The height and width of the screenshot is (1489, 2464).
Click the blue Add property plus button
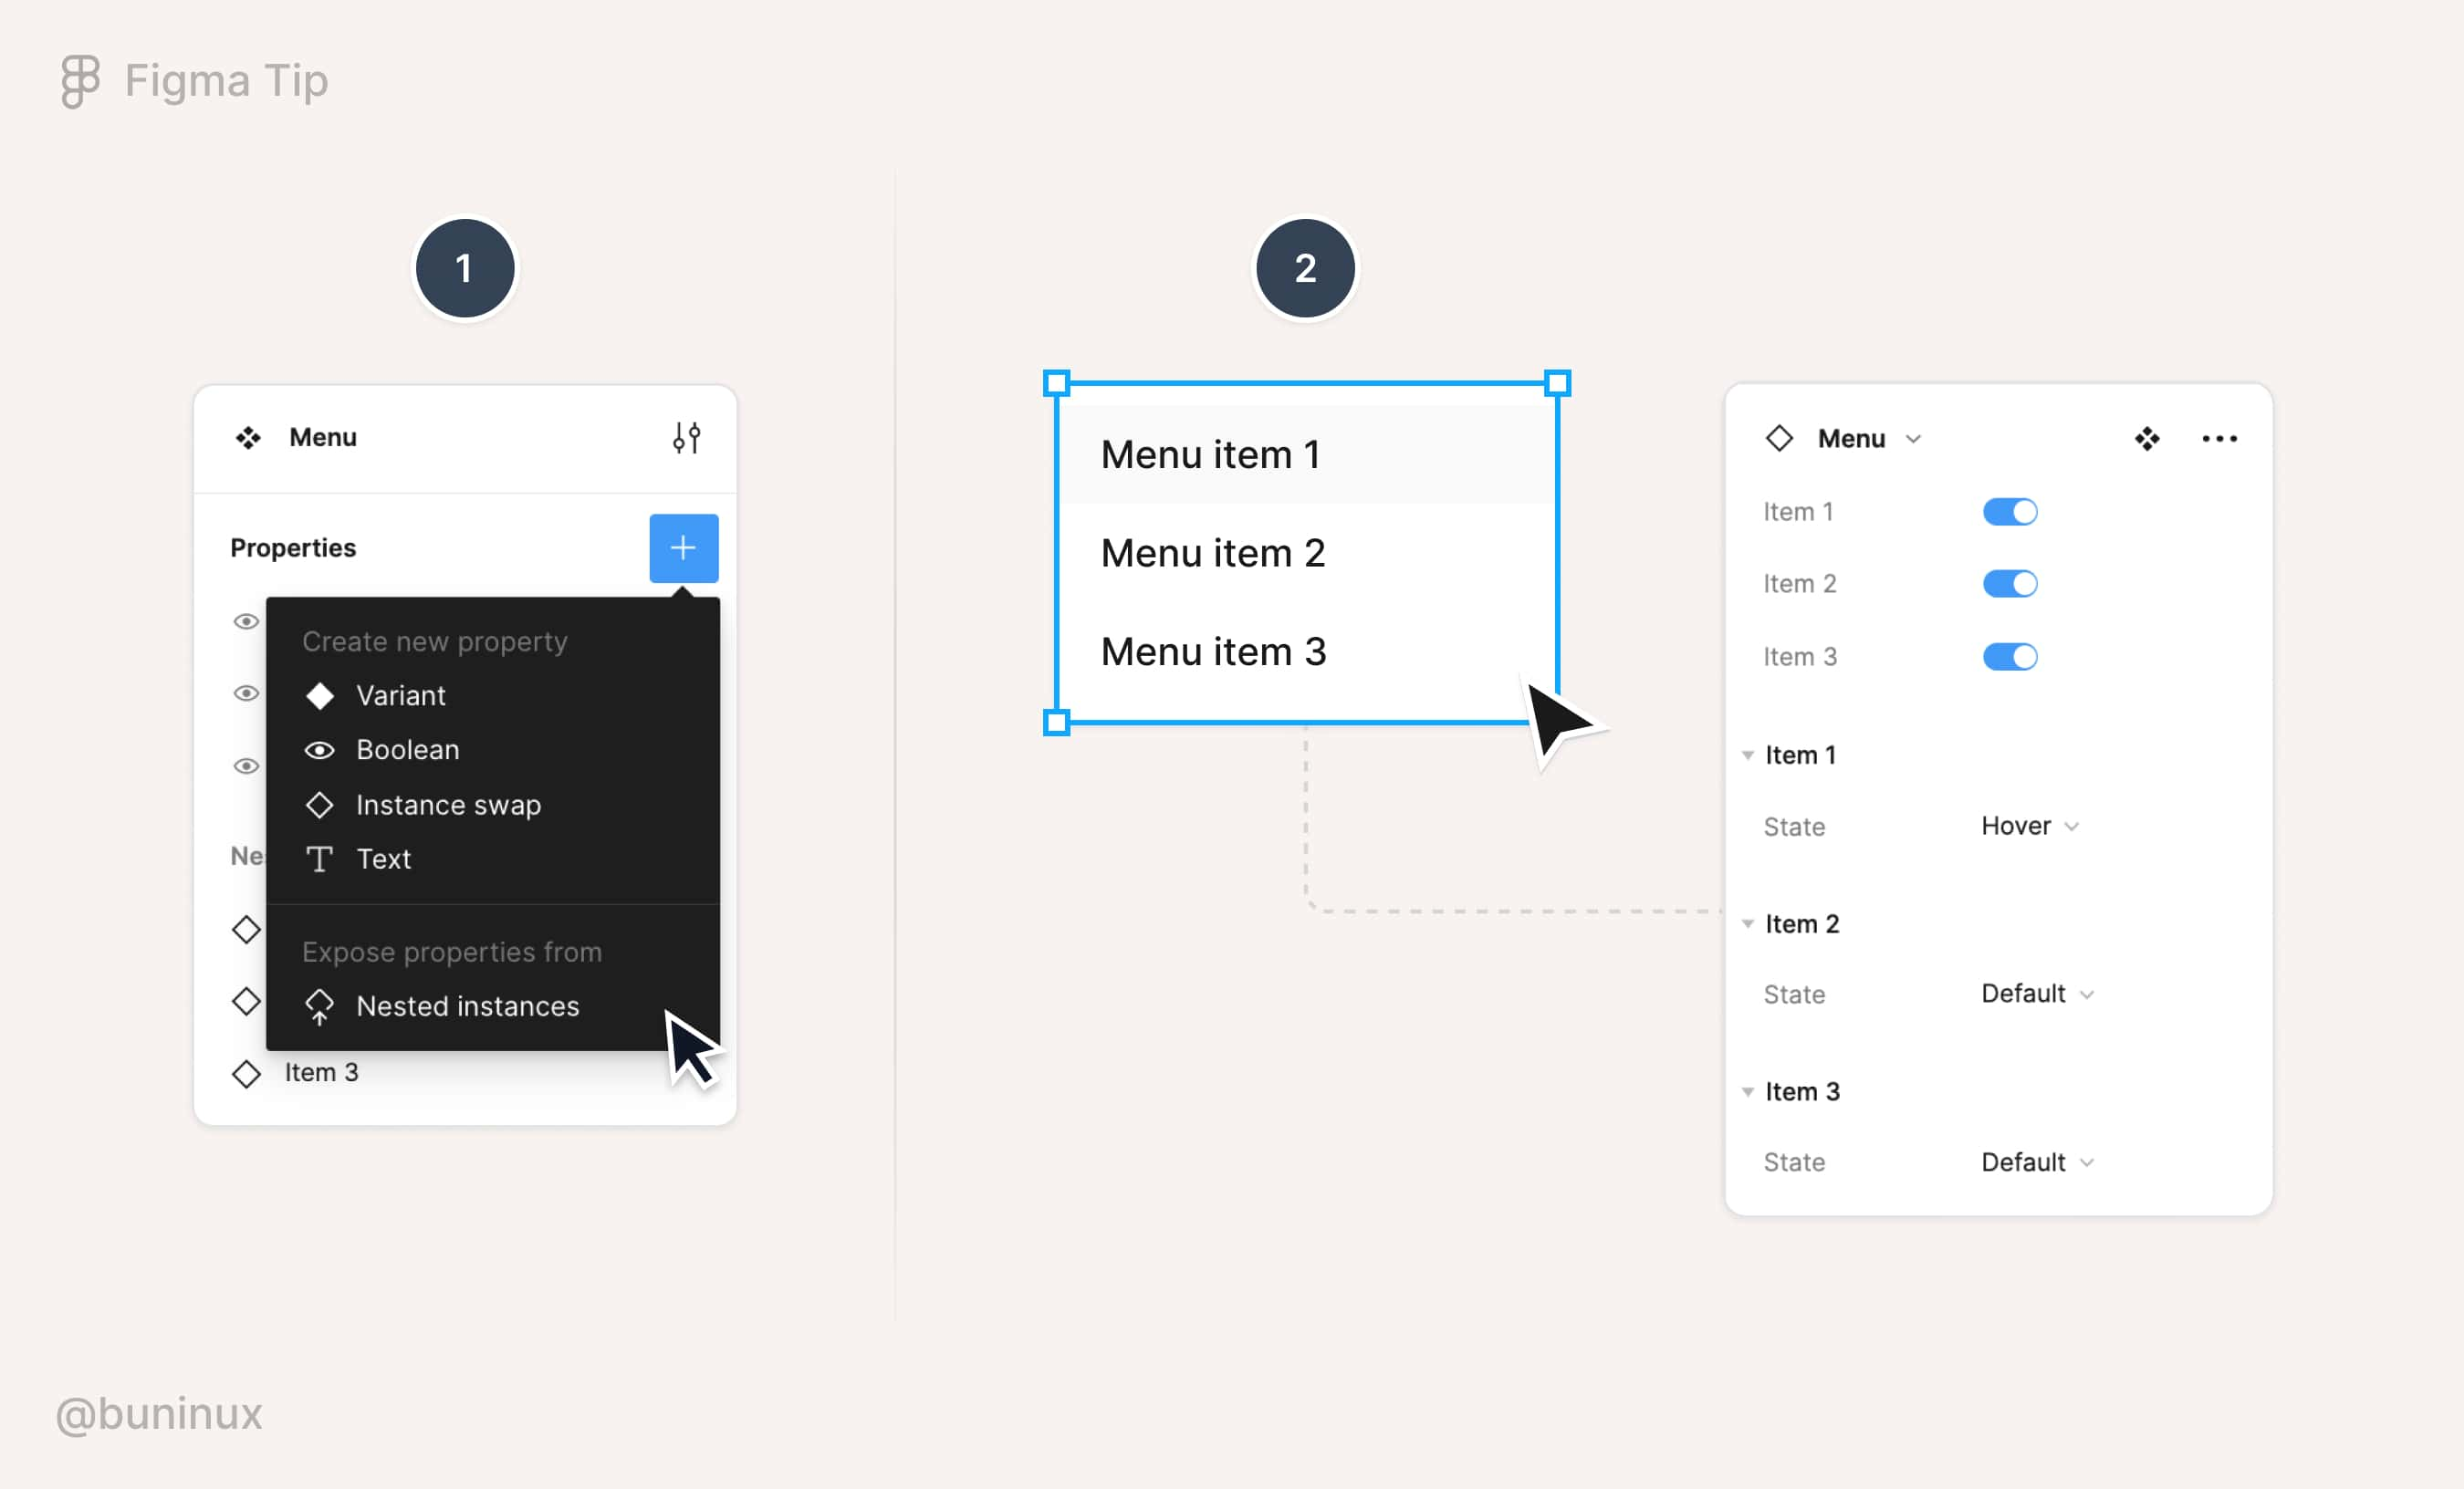[x=683, y=547]
